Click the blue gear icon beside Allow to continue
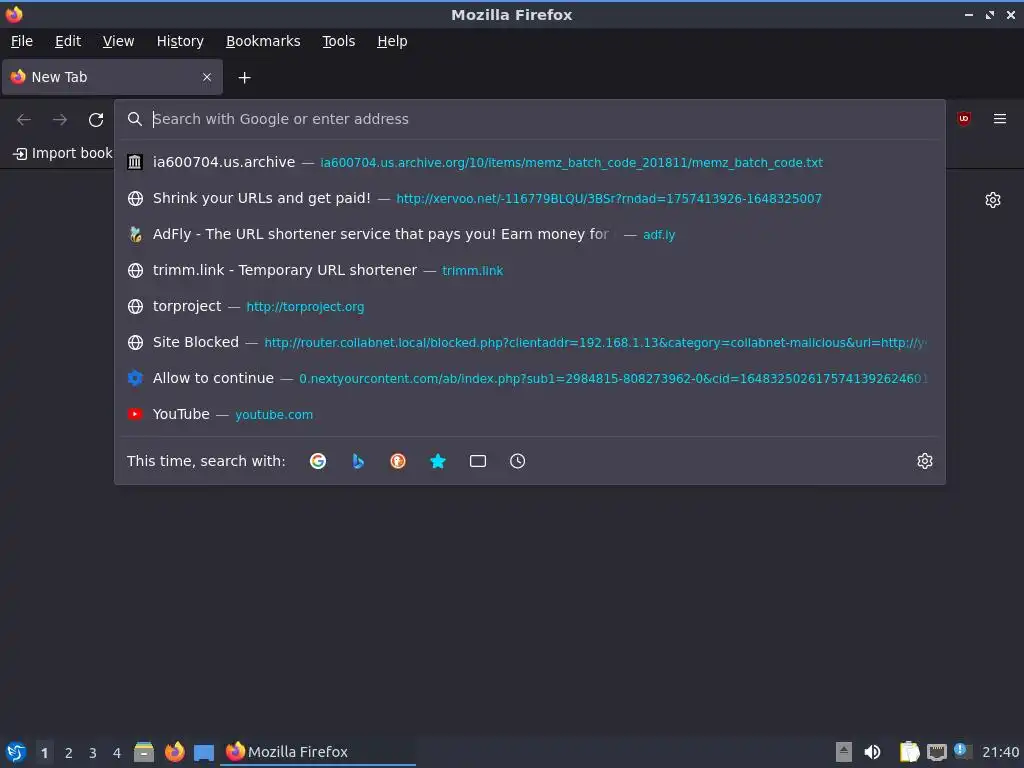 tap(135, 378)
